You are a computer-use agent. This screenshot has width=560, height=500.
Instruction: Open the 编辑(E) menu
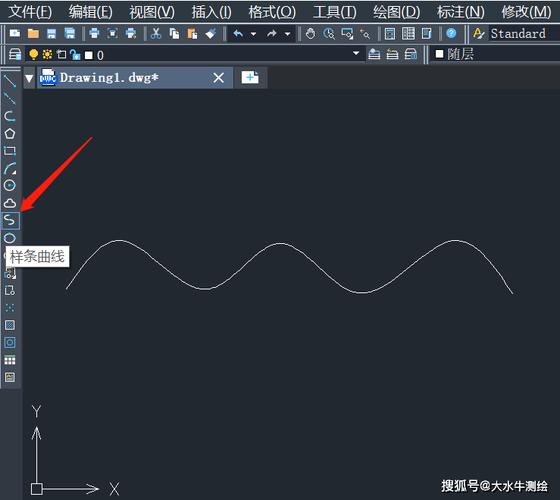pos(91,12)
